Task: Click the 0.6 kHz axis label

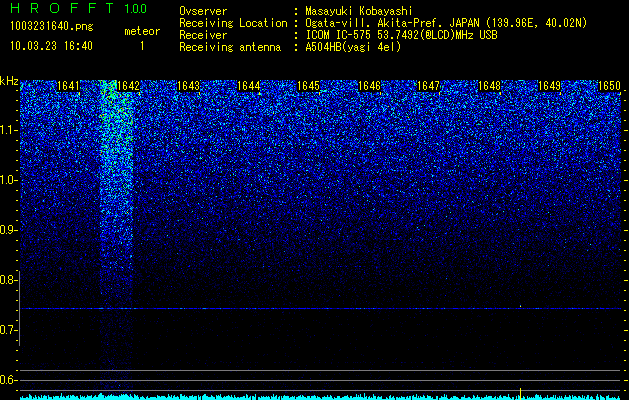Action: pyautogui.click(x=8, y=380)
